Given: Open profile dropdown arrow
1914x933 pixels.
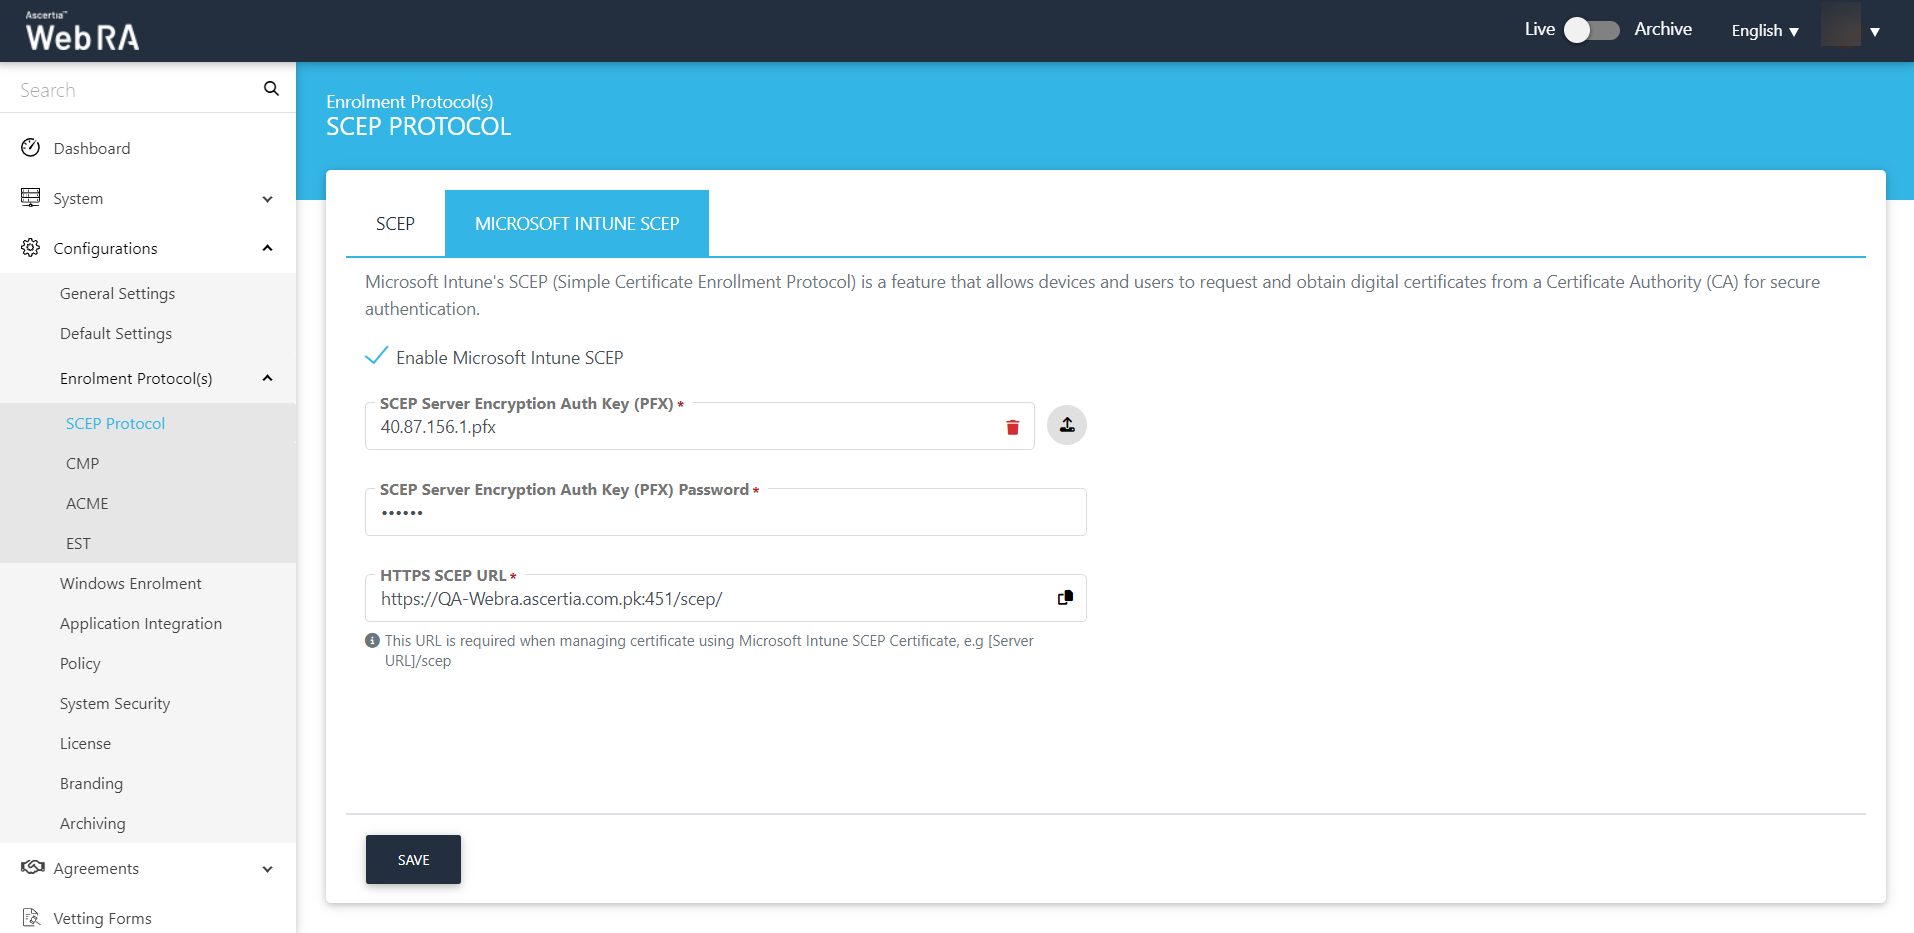Looking at the screenshot, I should tap(1875, 32).
